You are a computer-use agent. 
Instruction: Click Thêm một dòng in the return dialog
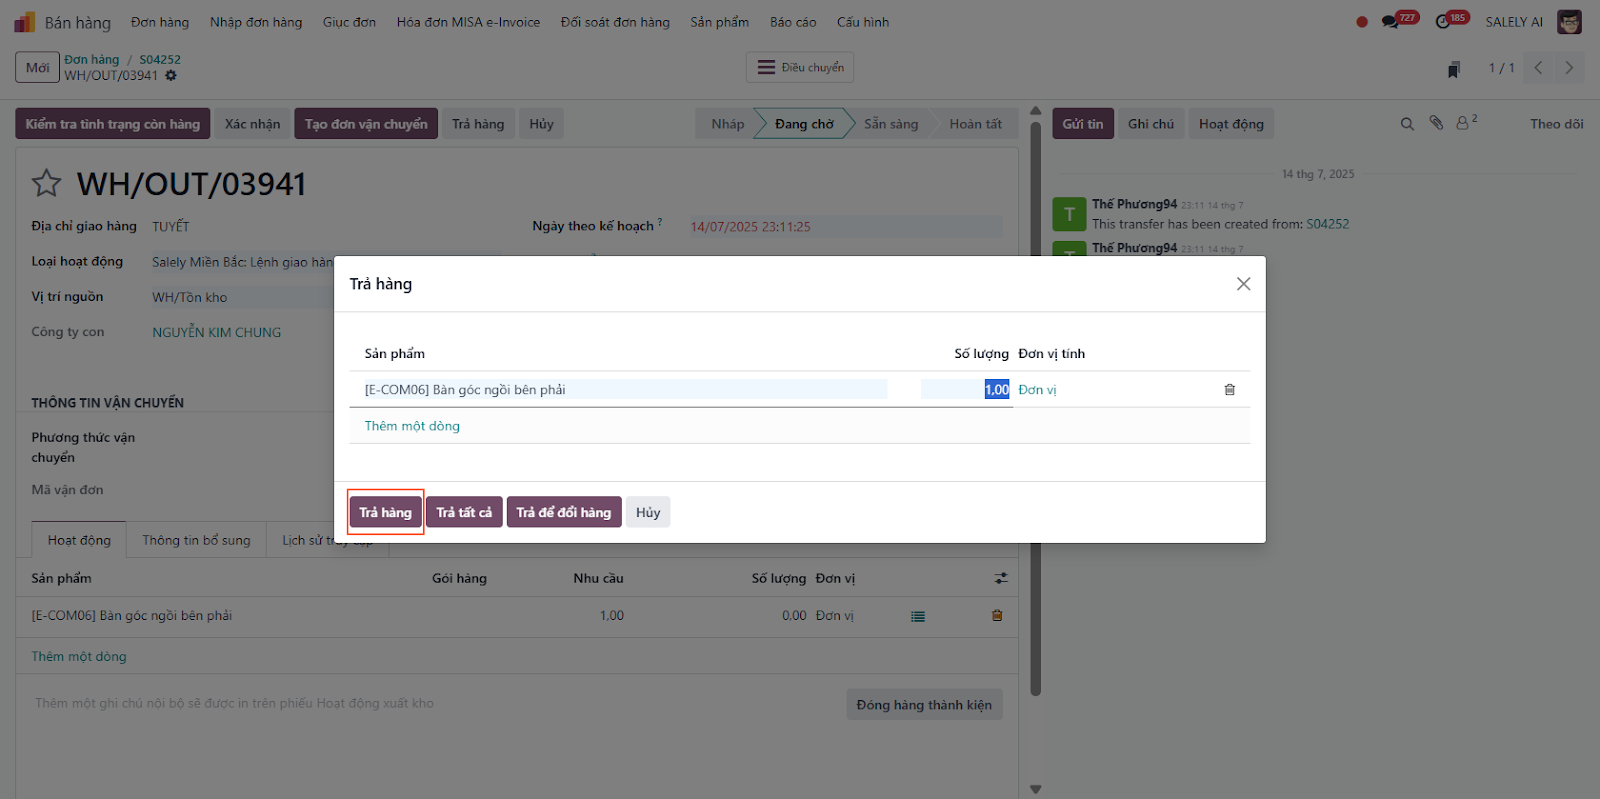[412, 426]
